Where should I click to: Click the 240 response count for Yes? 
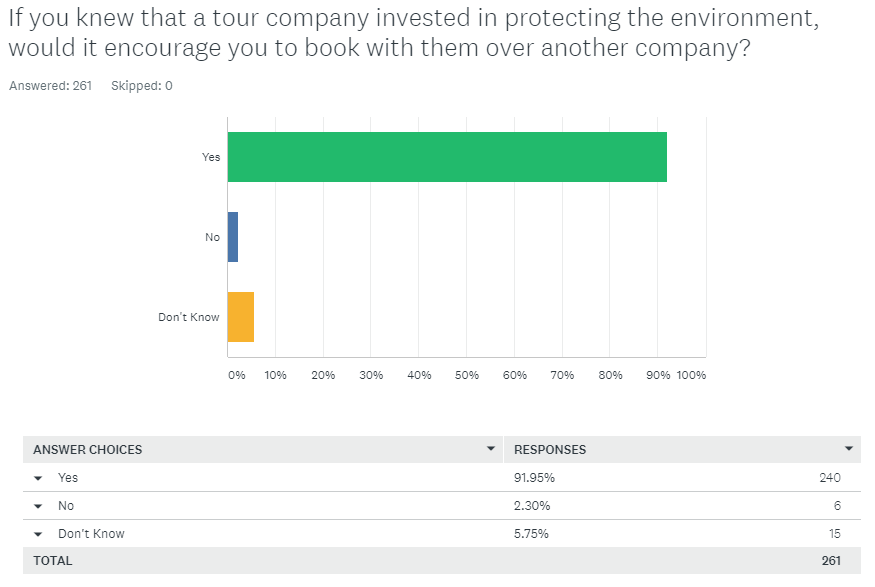[830, 478]
